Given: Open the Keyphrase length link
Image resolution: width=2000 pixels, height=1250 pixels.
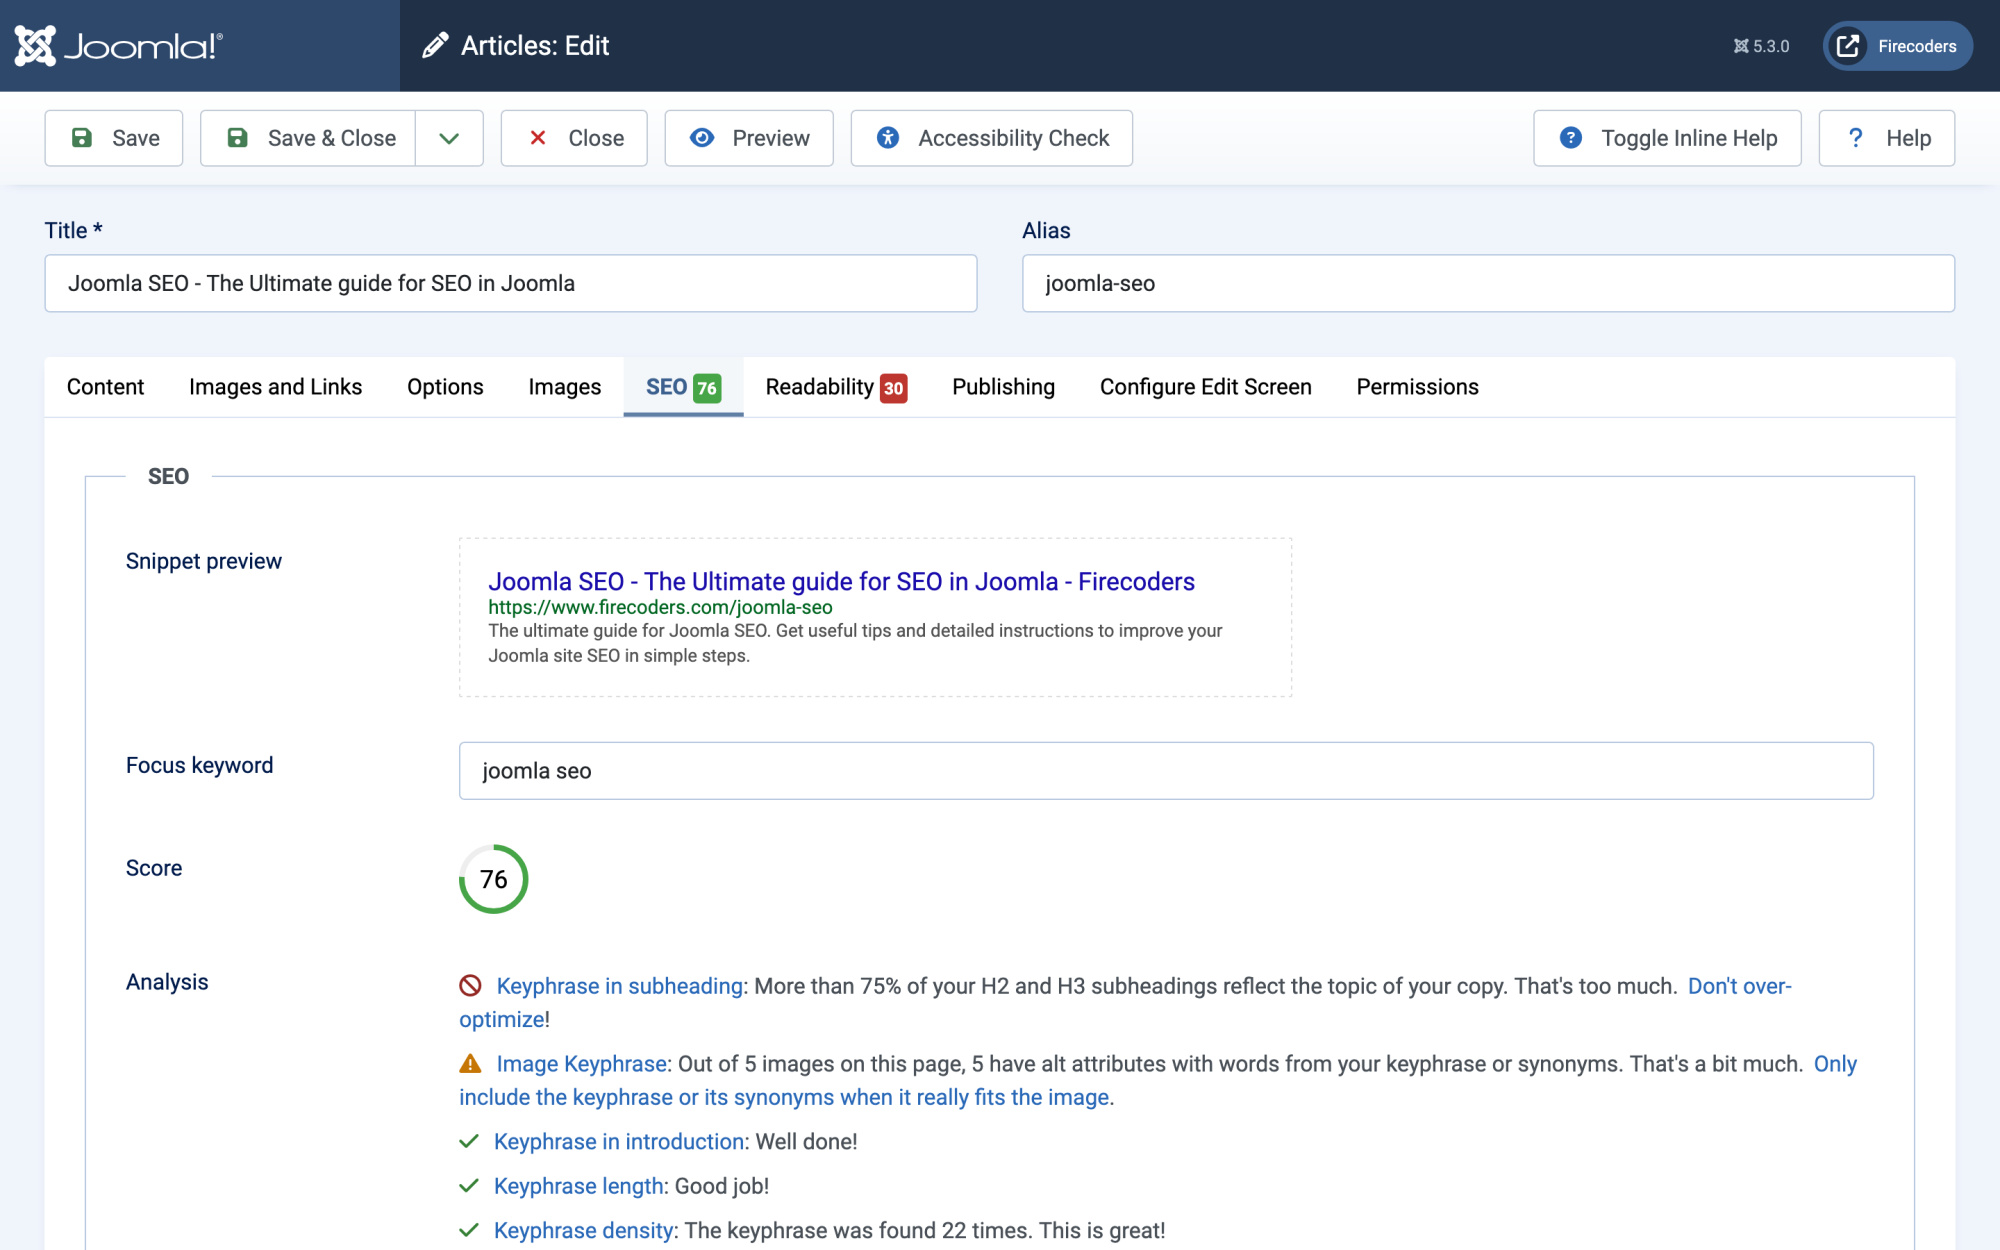Looking at the screenshot, I should [x=579, y=1186].
